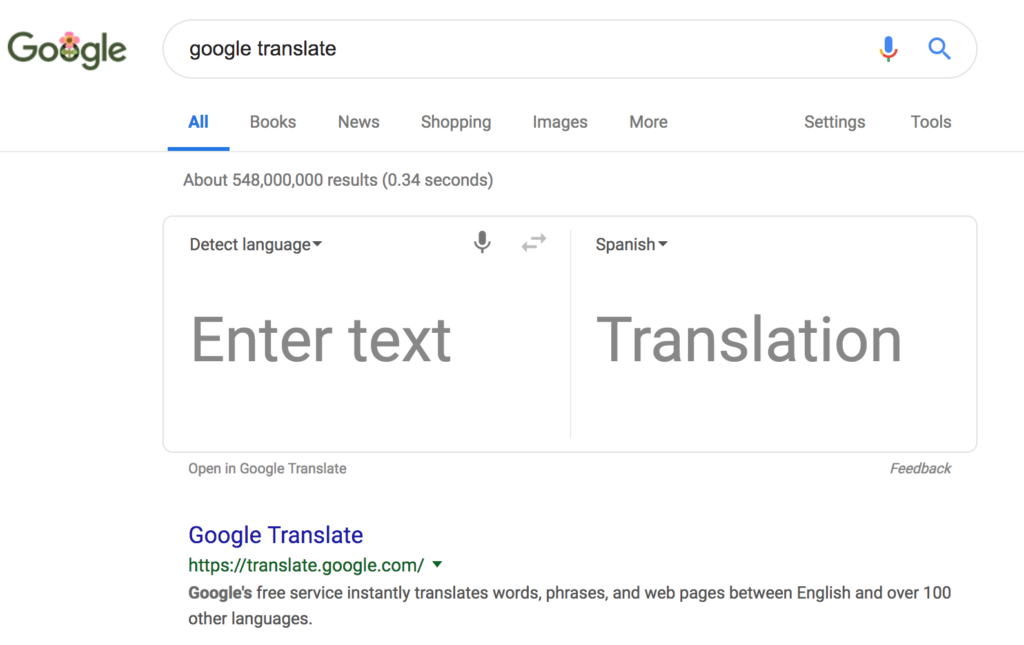Activate the translate widget microphone input

[482, 242]
